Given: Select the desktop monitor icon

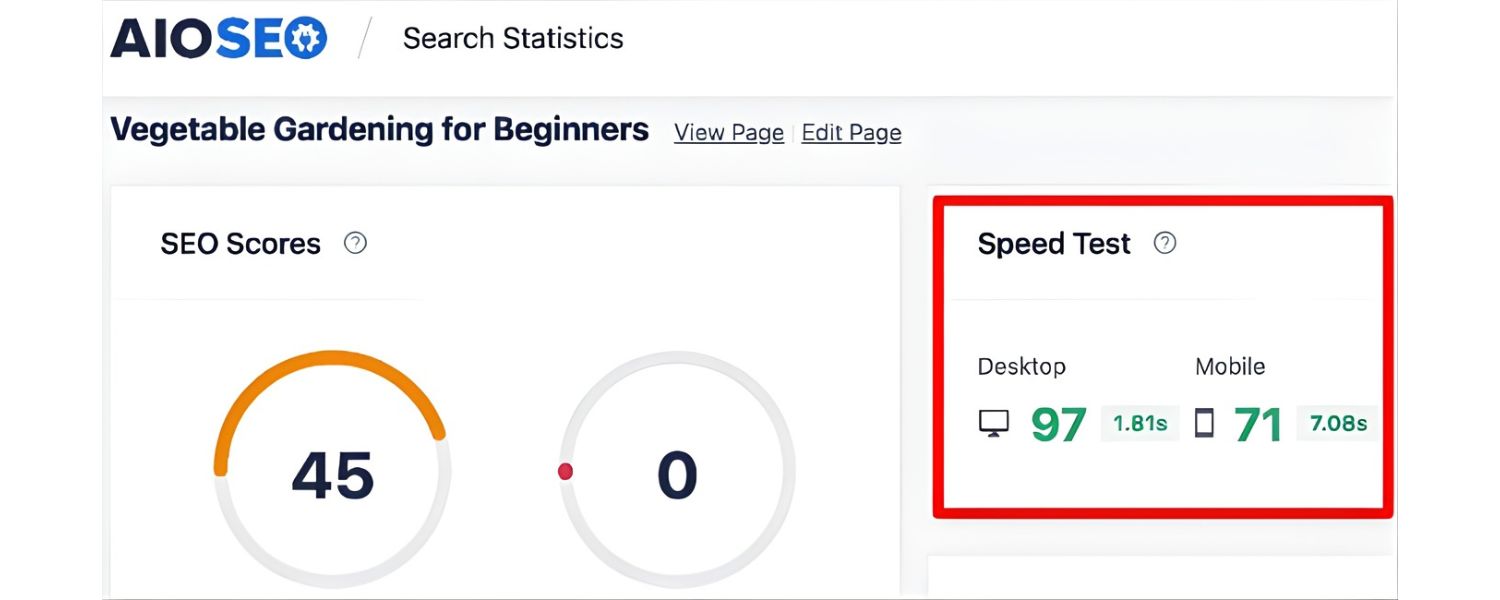Looking at the screenshot, I should tap(995, 423).
